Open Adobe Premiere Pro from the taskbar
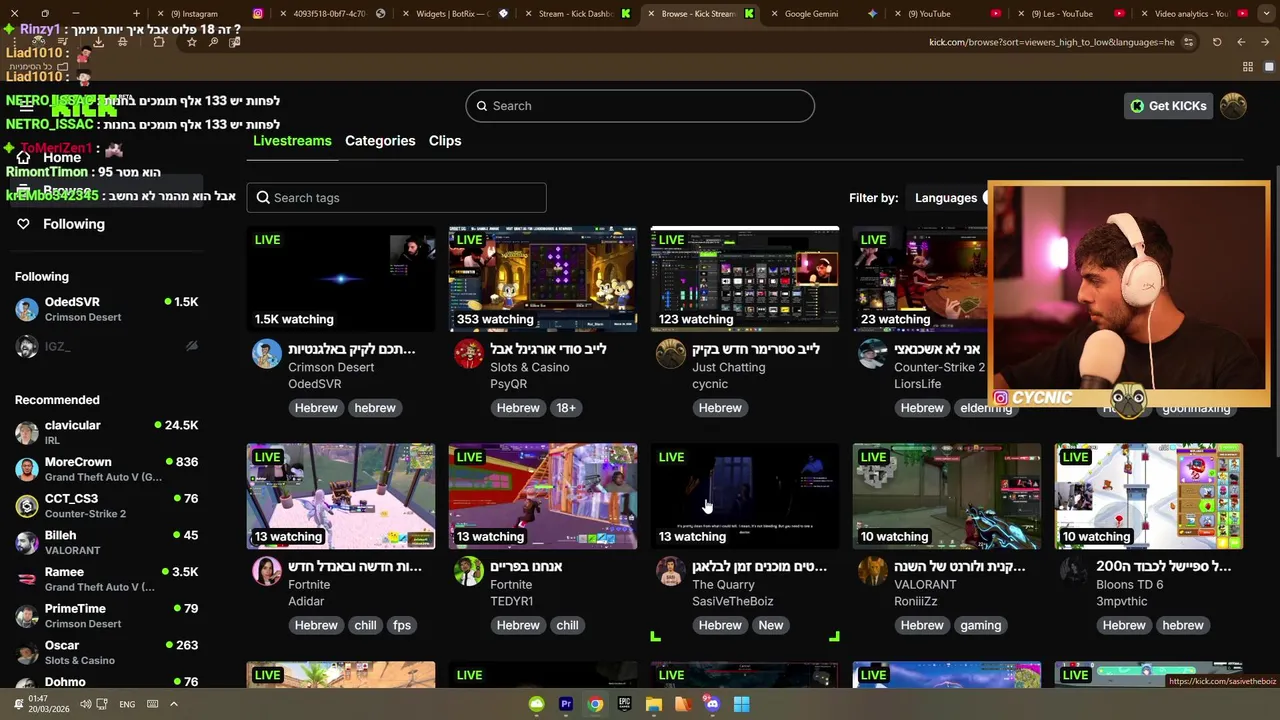This screenshot has width=1280, height=720. click(566, 704)
